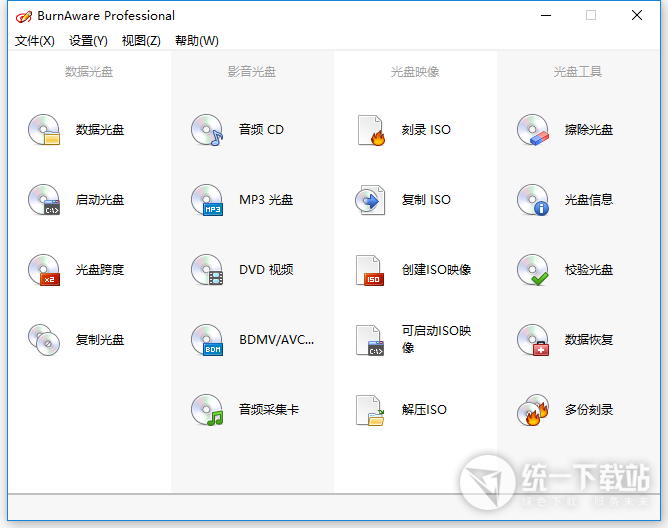Open the MP3 光盘 disc icon
Screen dimensions: 668x528
tap(207, 200)
